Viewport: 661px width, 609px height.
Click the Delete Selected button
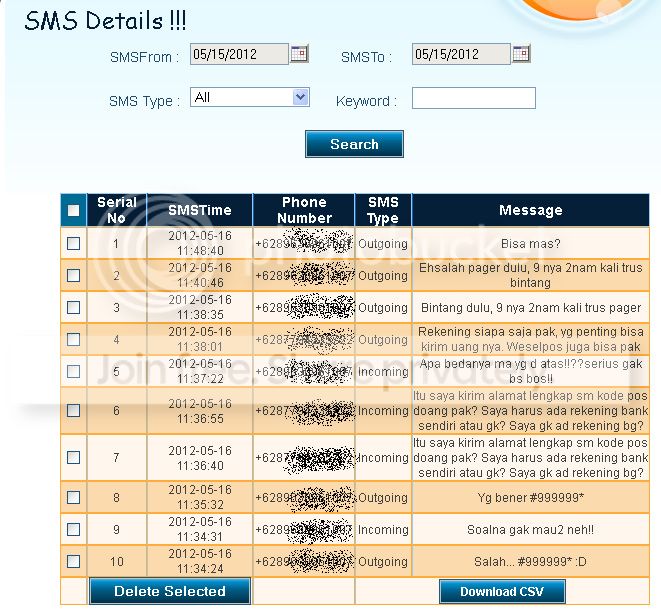coord(170,591)
